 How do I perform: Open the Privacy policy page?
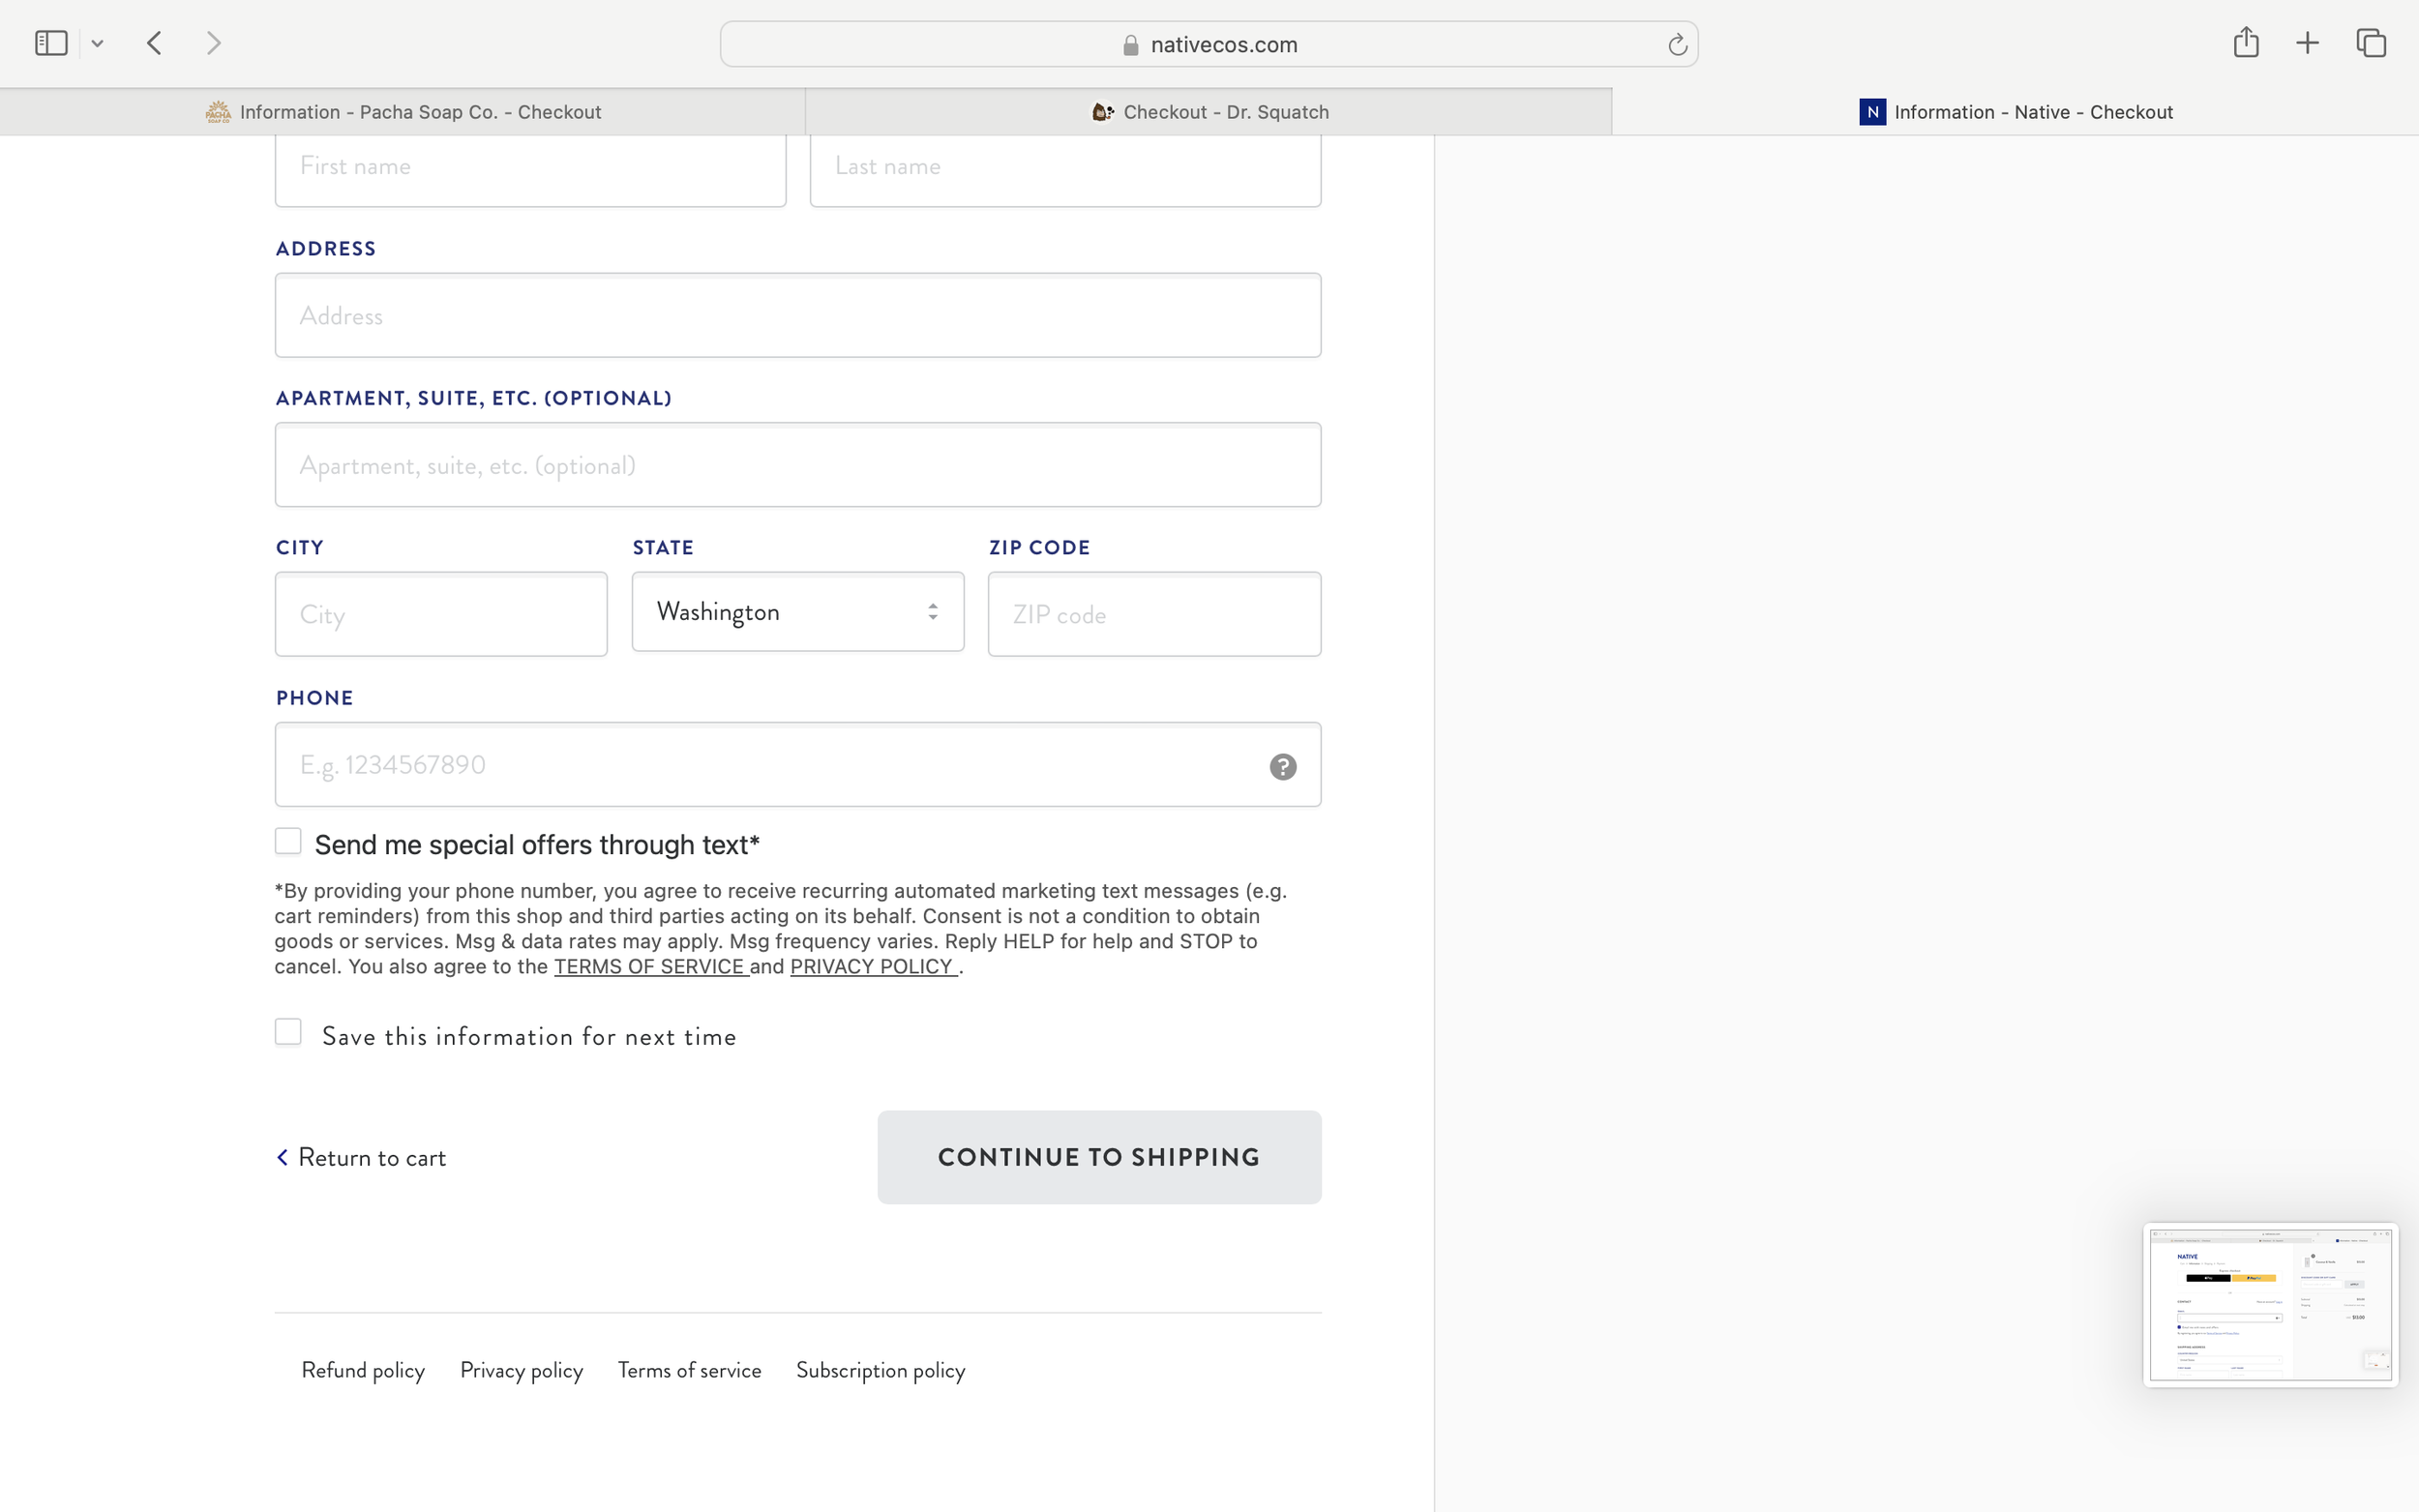tap(522, 1370)
